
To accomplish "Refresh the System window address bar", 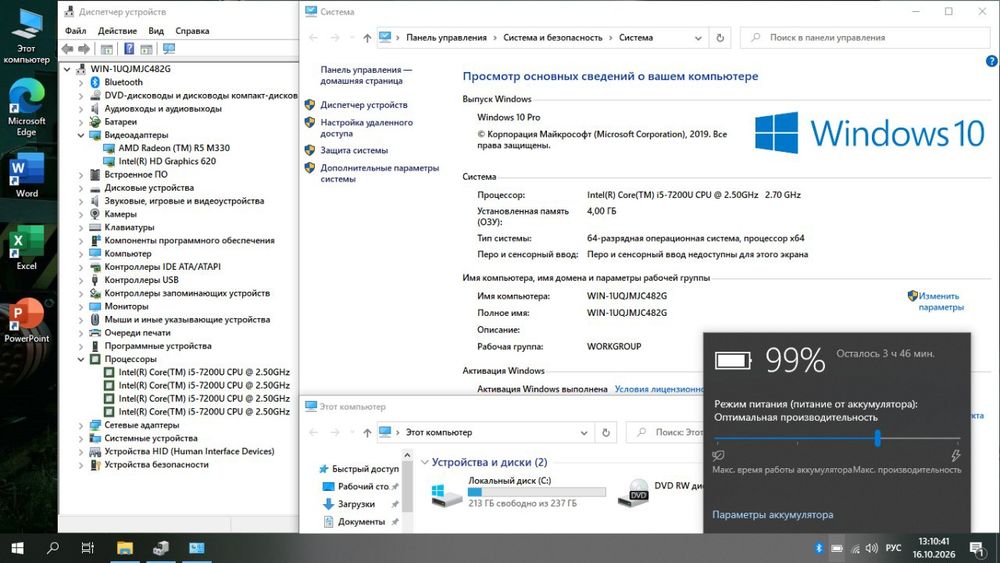I will coord(720,38).
